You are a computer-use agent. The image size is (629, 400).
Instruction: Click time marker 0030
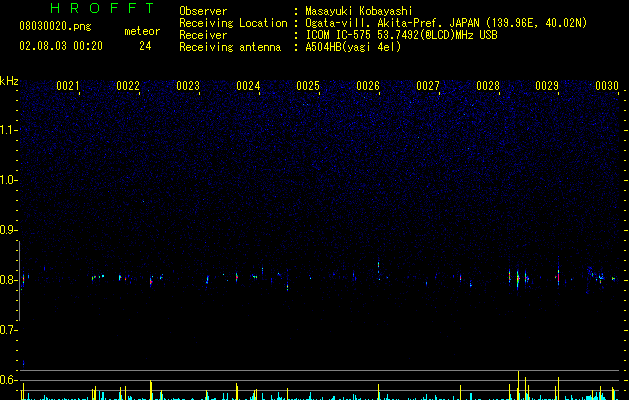tap(607, 86)
